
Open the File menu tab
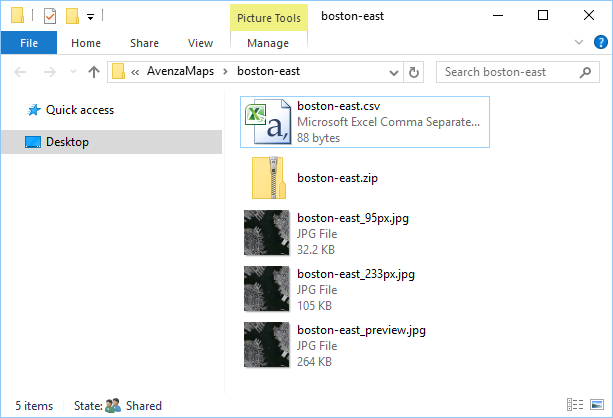29,43
